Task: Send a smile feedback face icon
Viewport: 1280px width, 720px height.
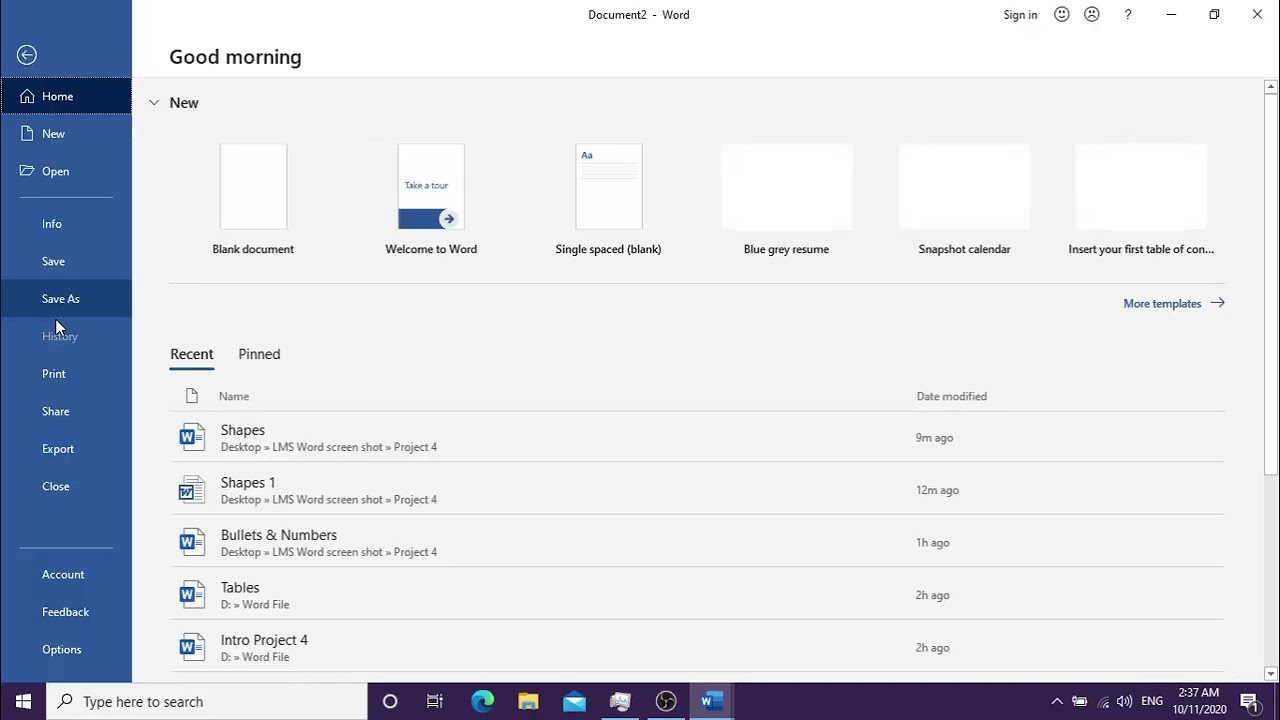Action: click(x=1062, y=15)
